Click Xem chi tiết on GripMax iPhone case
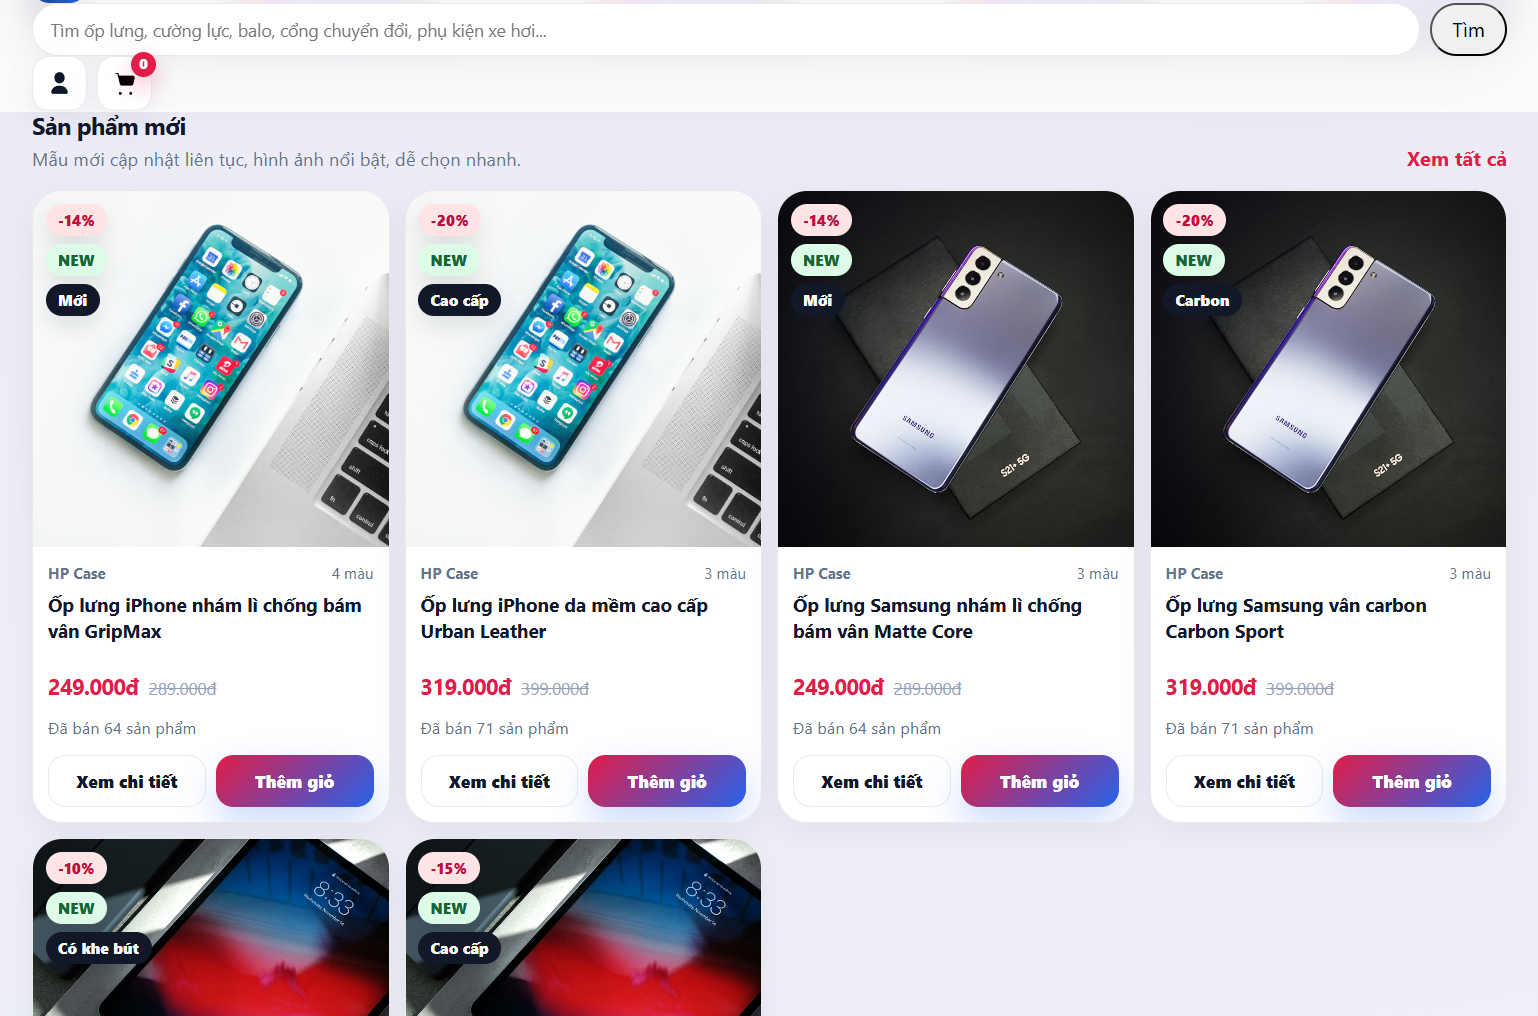This screenshot has width=1538, height=1016. click(x=126, y=781)
